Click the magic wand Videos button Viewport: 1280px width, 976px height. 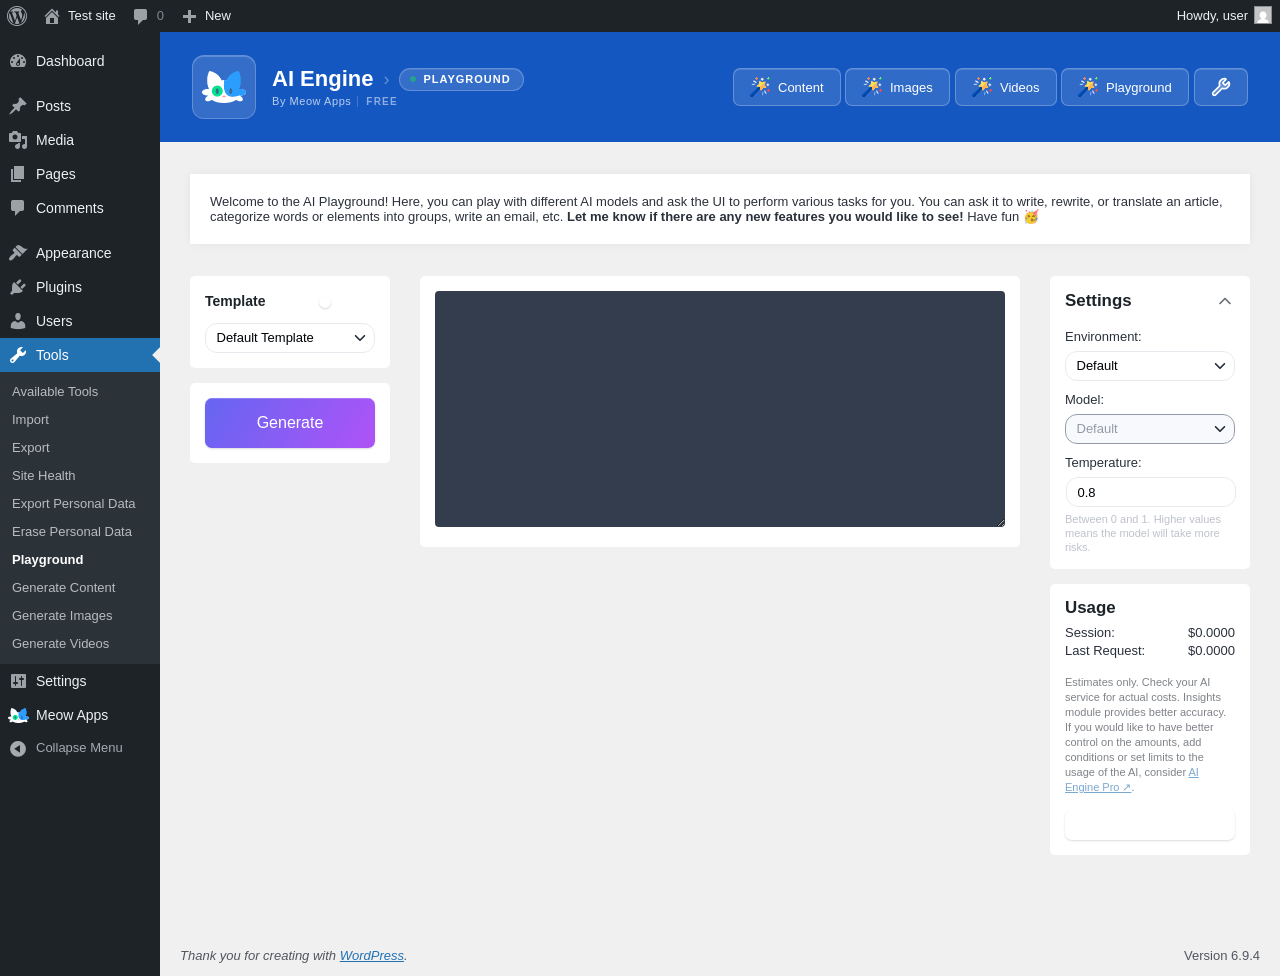tap(1006, 87)
